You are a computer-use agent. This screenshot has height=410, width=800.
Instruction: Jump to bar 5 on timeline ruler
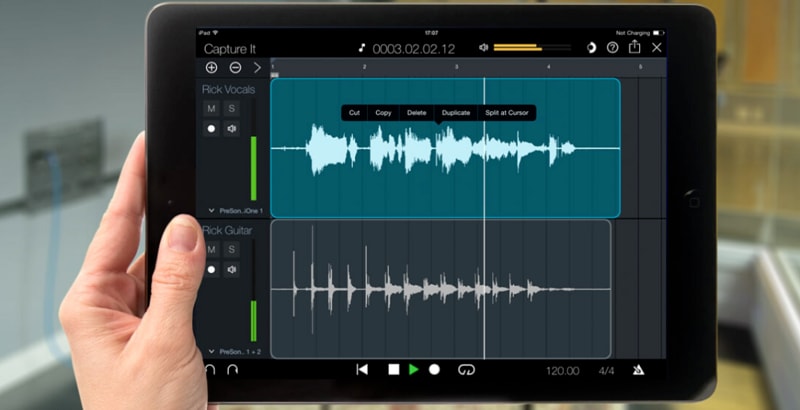640,67
